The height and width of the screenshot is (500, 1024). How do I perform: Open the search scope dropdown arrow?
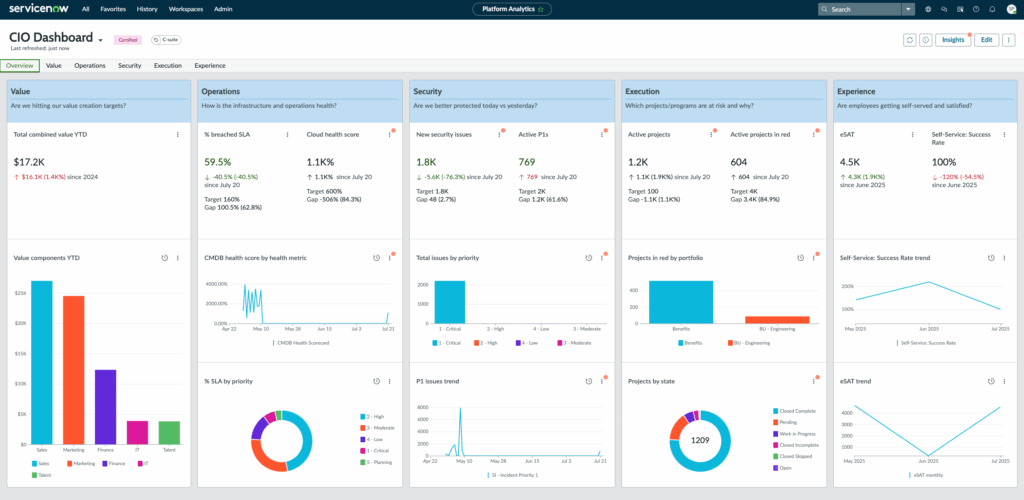(908, 9)
